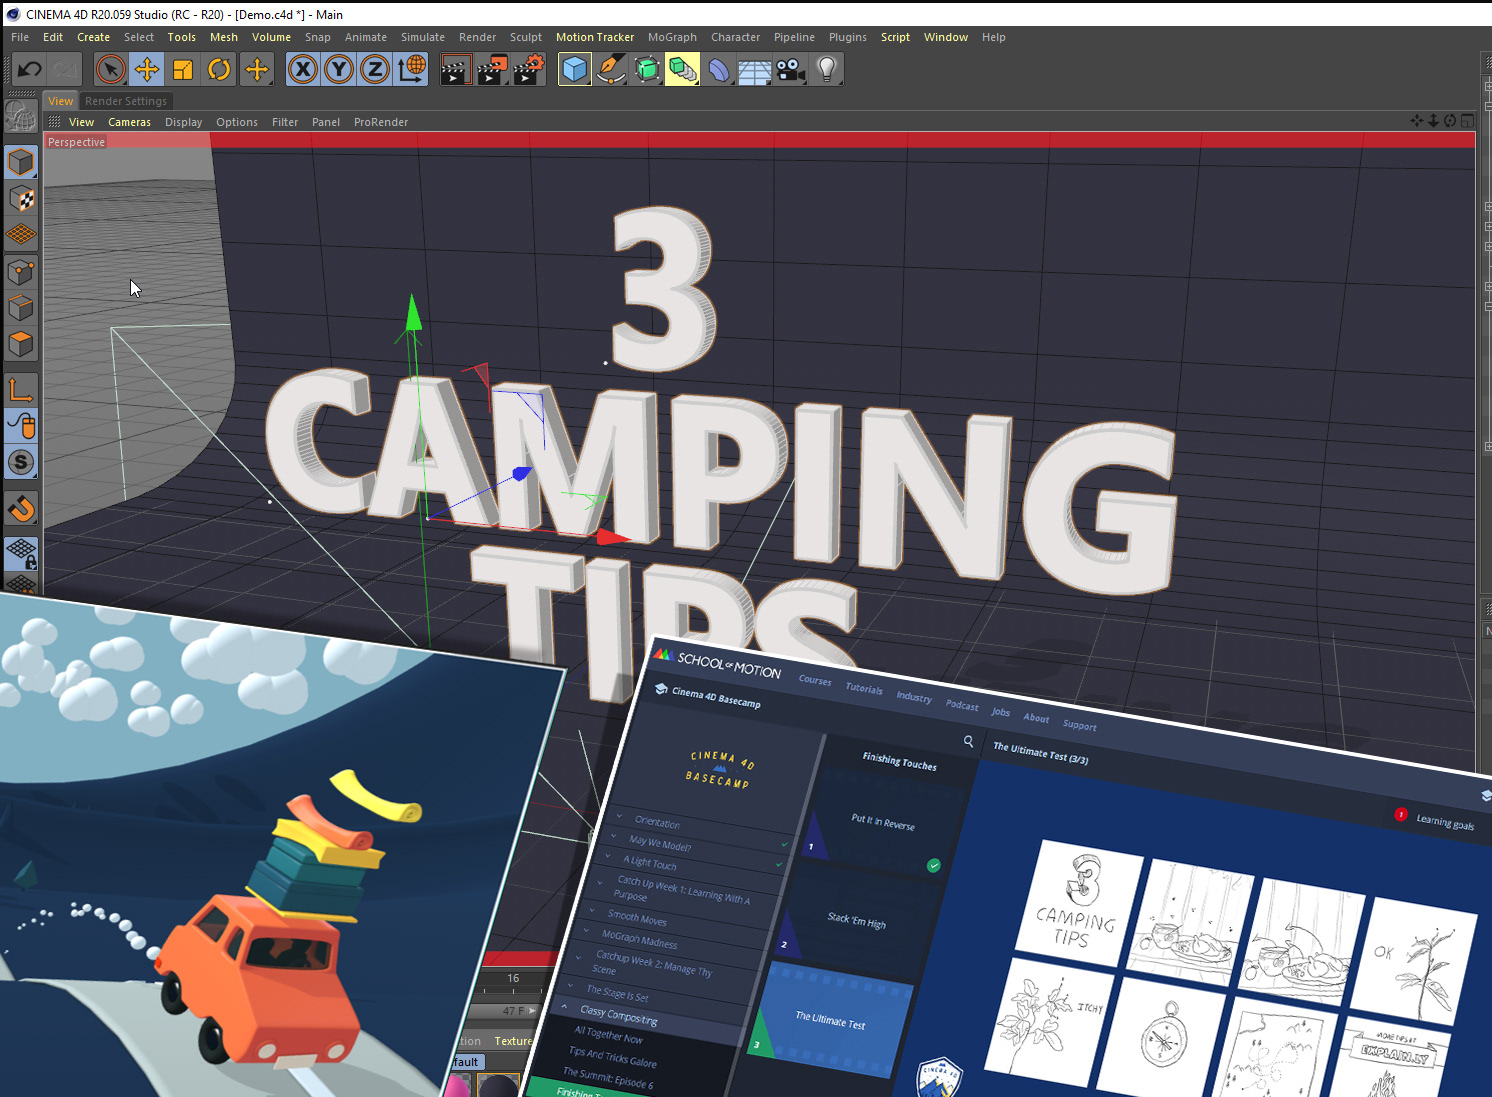Open Edit Render Settings gear clapperboard
The width and height of the screenshot is (1492, 1097).
(528, 69)
